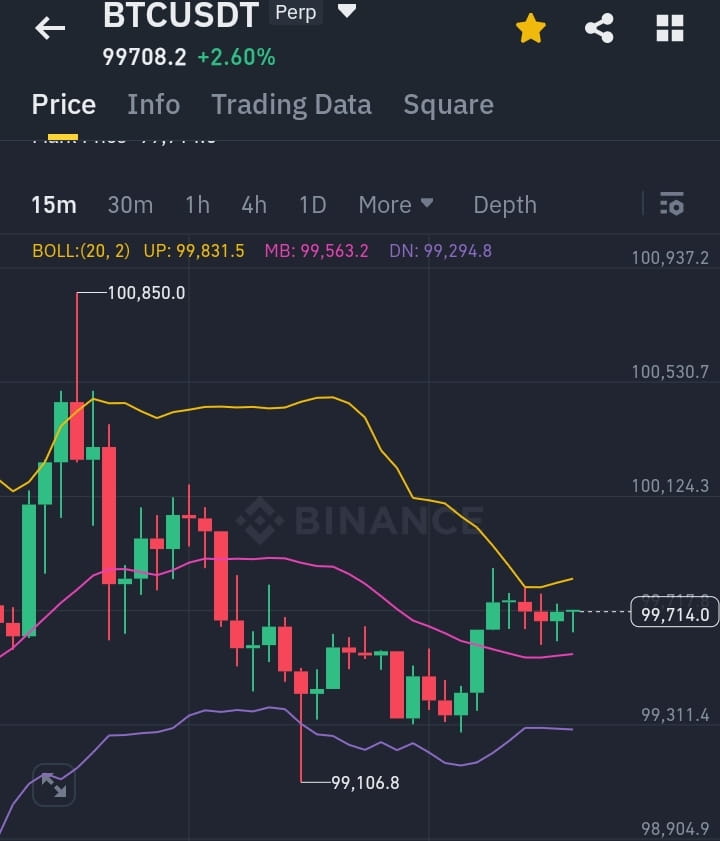Tap the 100,530.7 price axis label
720x841 pixels.
coord(670,372)
